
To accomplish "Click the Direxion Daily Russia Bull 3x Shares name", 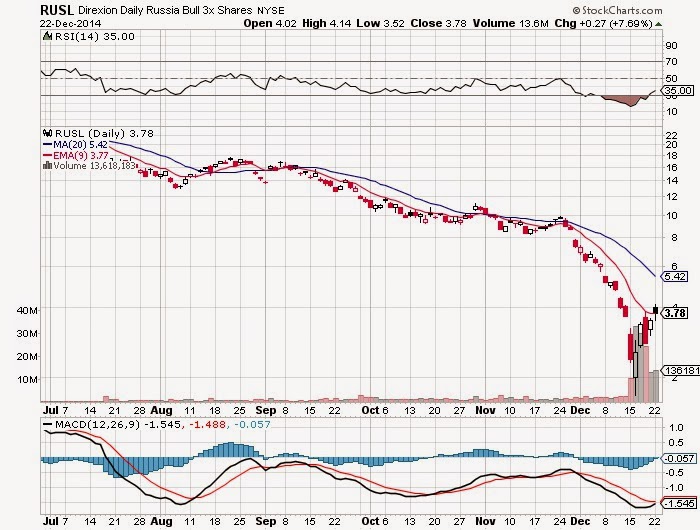I will [x=165, y=10].
